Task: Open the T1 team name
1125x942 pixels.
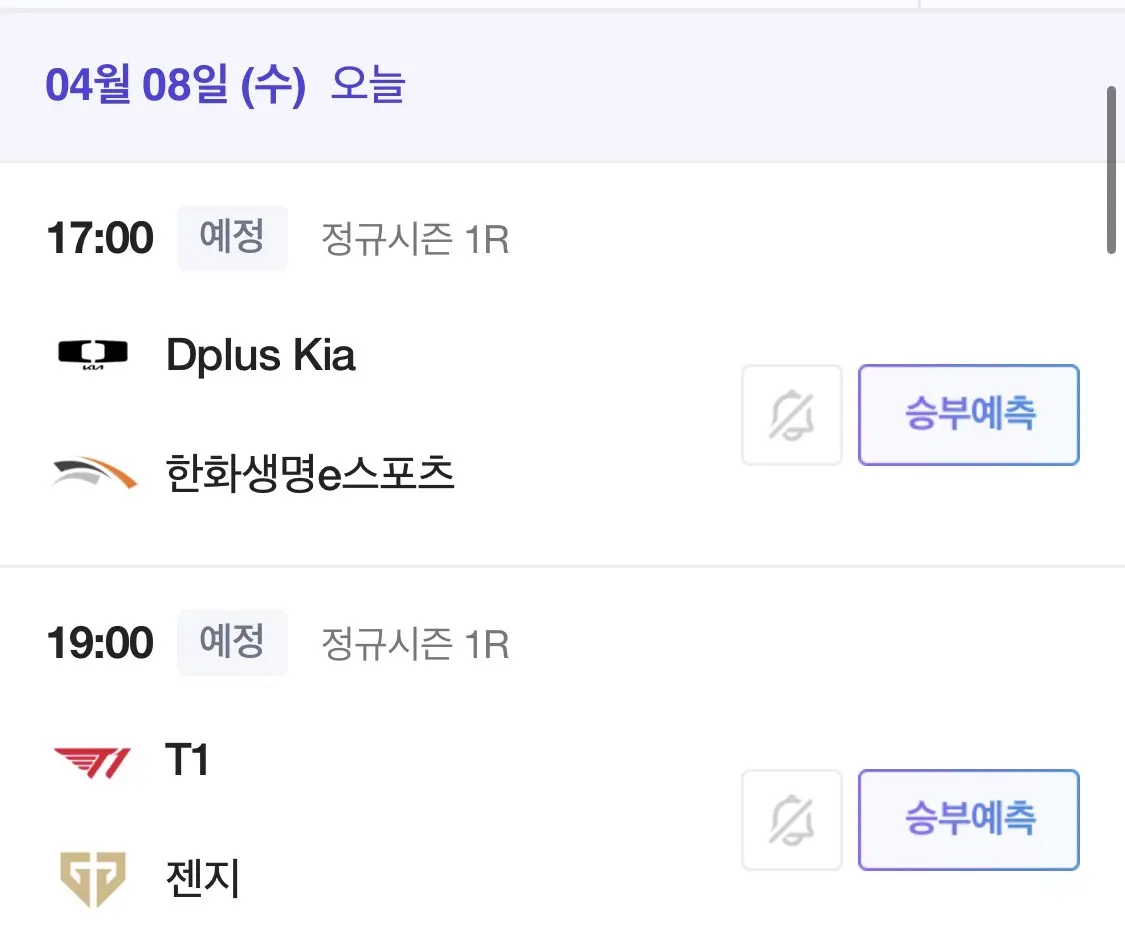Action: click(x=187, y=762)
